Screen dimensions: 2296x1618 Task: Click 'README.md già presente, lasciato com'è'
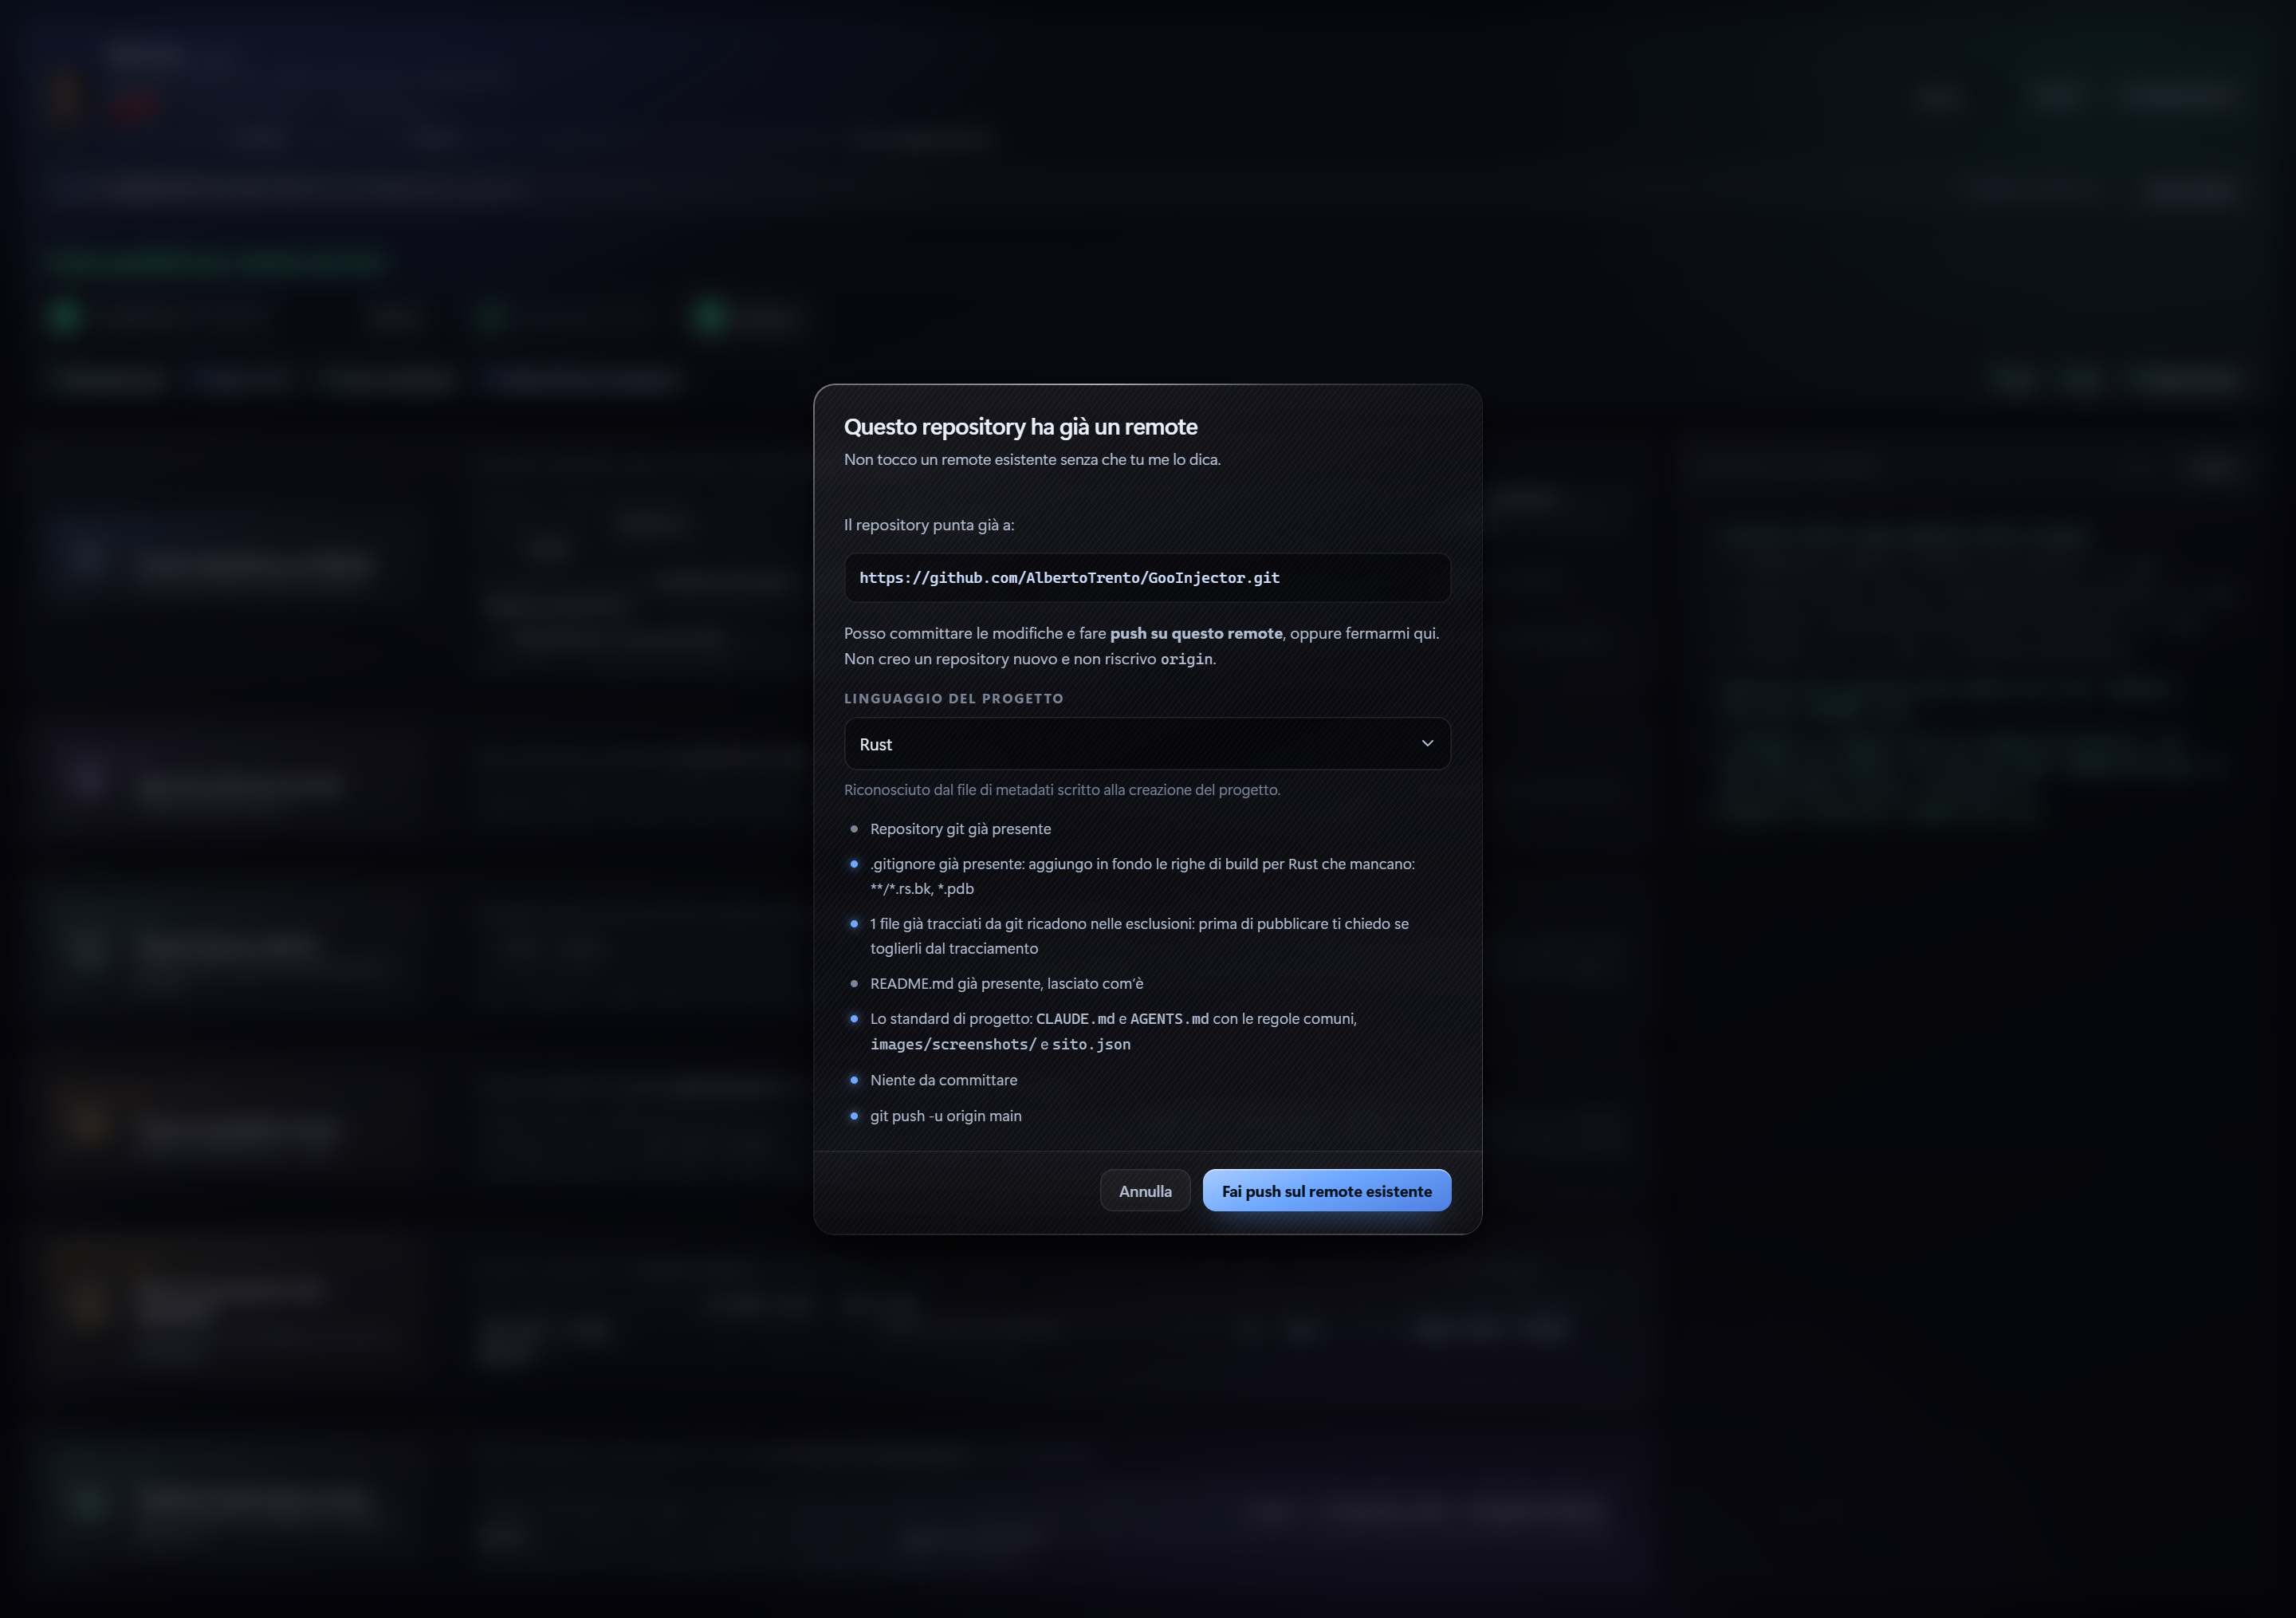click(x=1006, y=984)
